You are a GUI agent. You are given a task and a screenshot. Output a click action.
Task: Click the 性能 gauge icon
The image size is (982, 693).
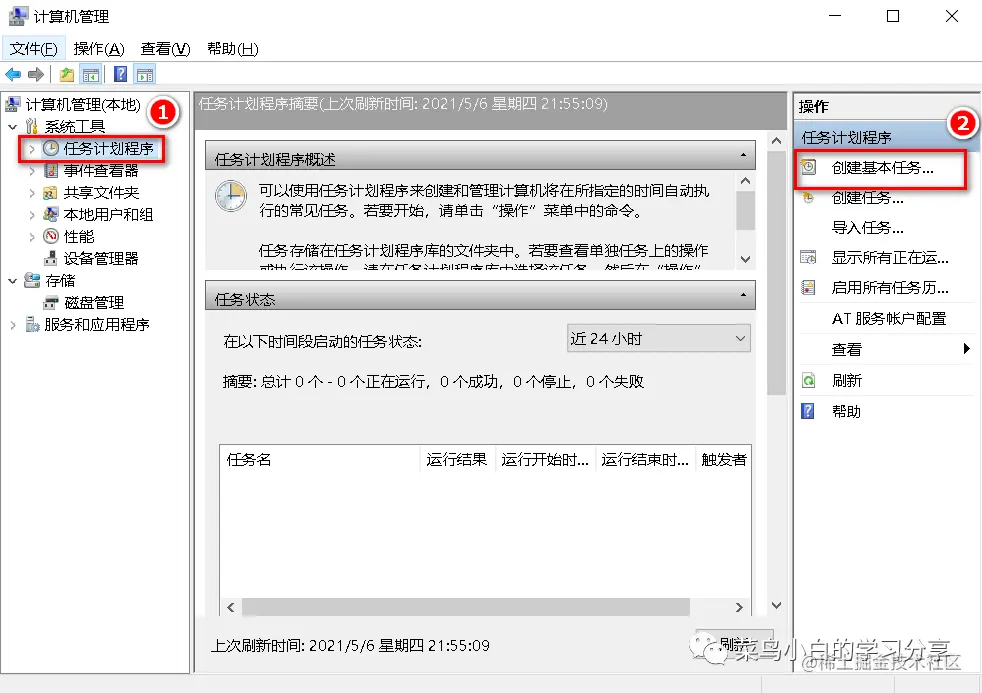51,236
